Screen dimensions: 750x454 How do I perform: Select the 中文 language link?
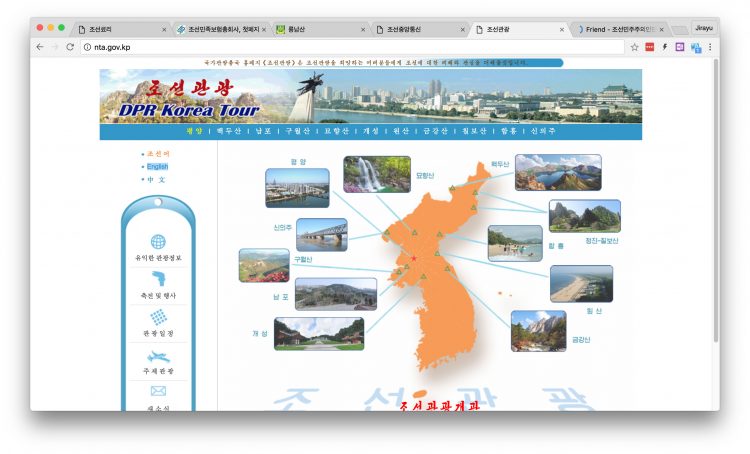pos(156,179)
